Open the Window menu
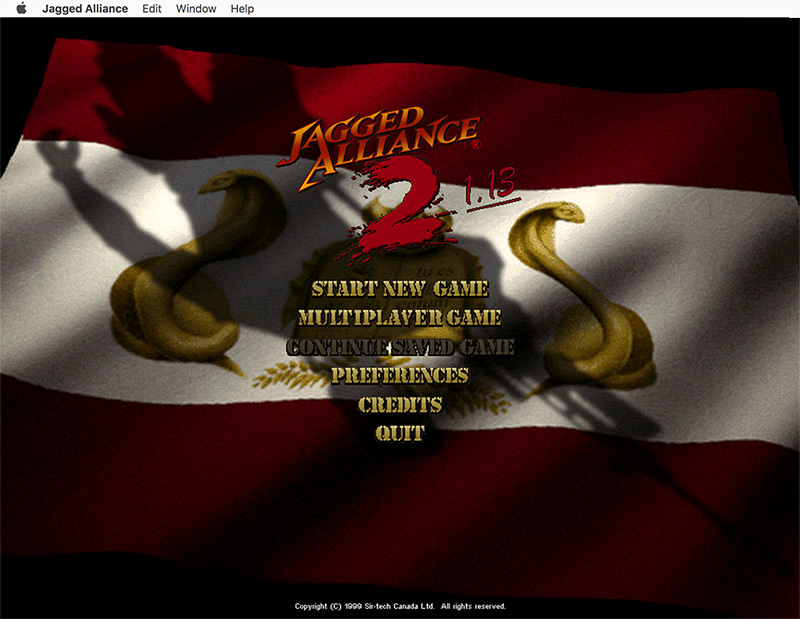Screen dimensions: 800x619 196,9
